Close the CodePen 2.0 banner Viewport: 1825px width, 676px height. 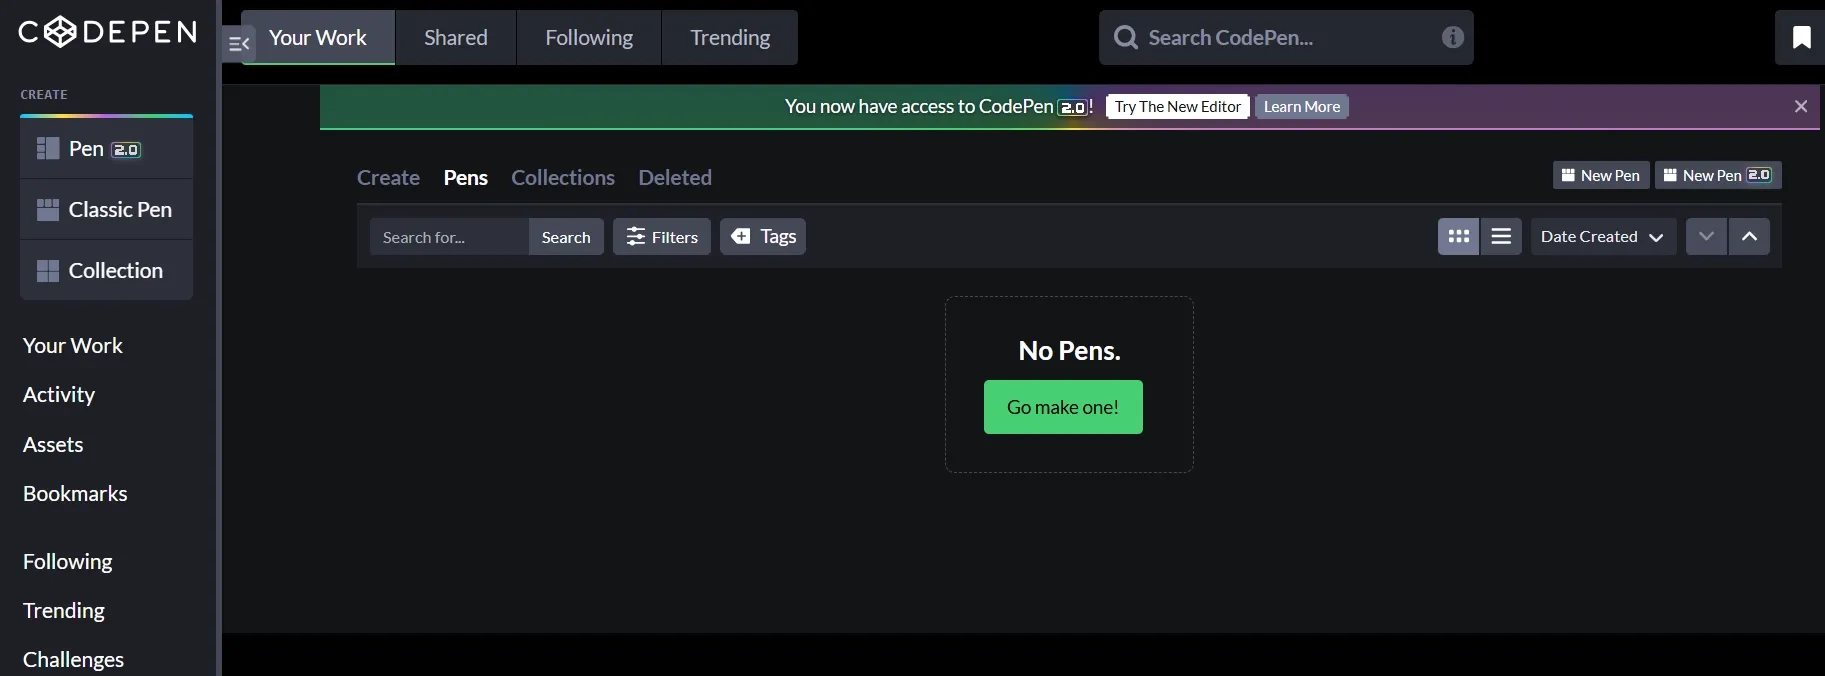tap(1801, 106)
